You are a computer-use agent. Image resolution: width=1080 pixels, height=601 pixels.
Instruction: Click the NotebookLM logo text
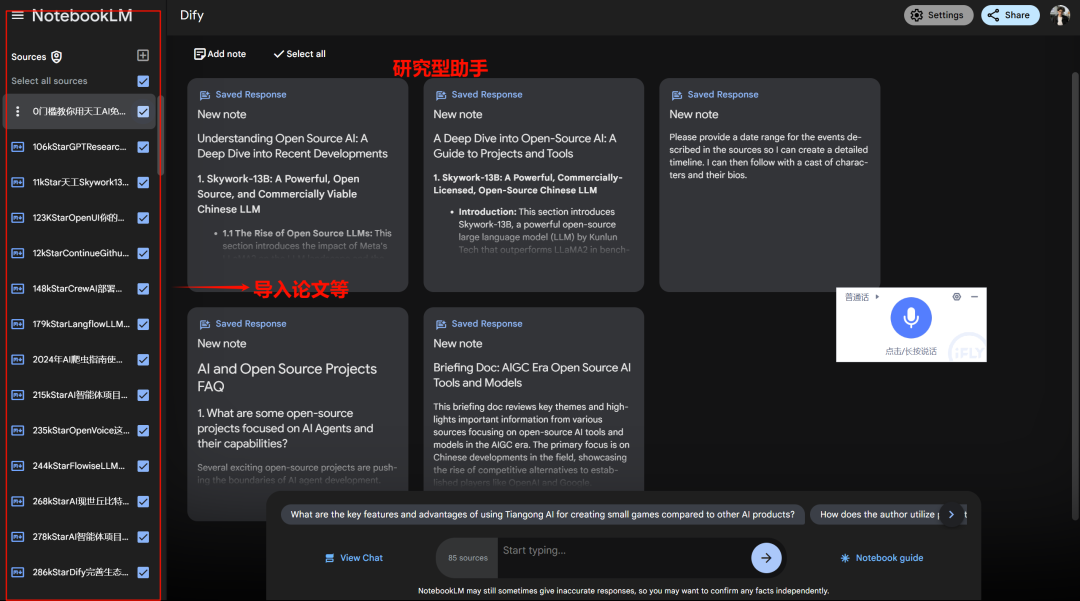pyautogui.click(x=82, y=15)
